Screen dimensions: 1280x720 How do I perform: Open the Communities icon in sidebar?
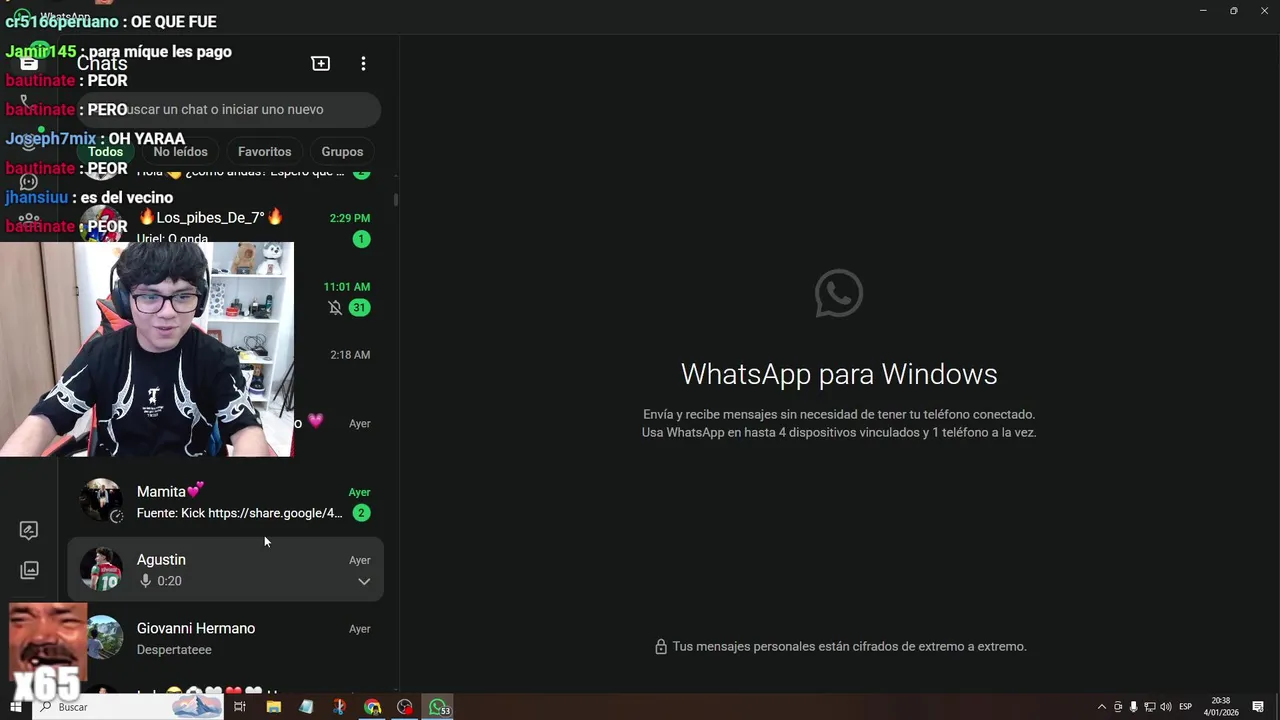click(x=29, y=220)
